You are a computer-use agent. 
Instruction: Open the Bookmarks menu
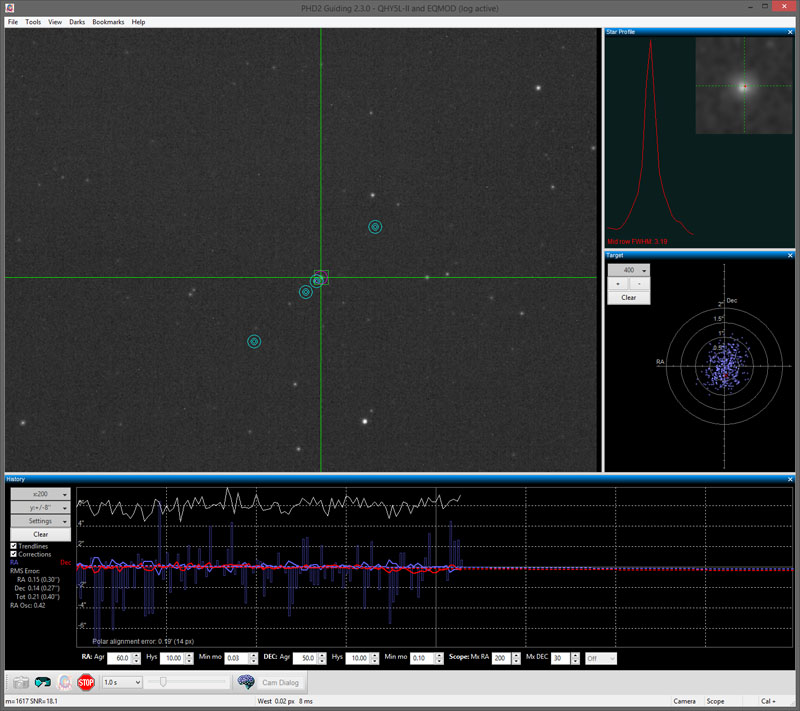(108, 21)
